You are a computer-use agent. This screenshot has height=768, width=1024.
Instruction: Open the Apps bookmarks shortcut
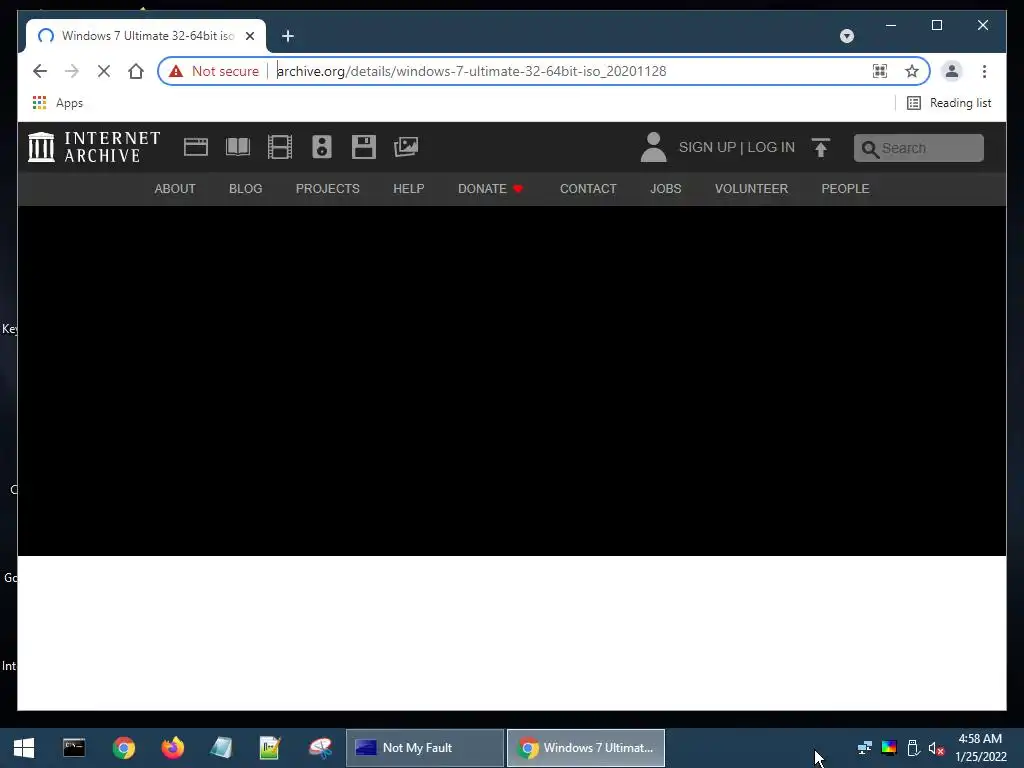58,103
